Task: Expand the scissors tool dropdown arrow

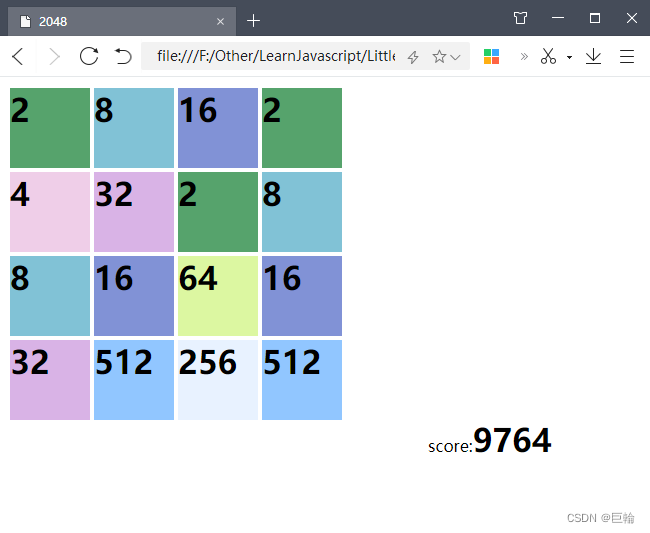Action: pyautogui.click(x=569, y=57)
